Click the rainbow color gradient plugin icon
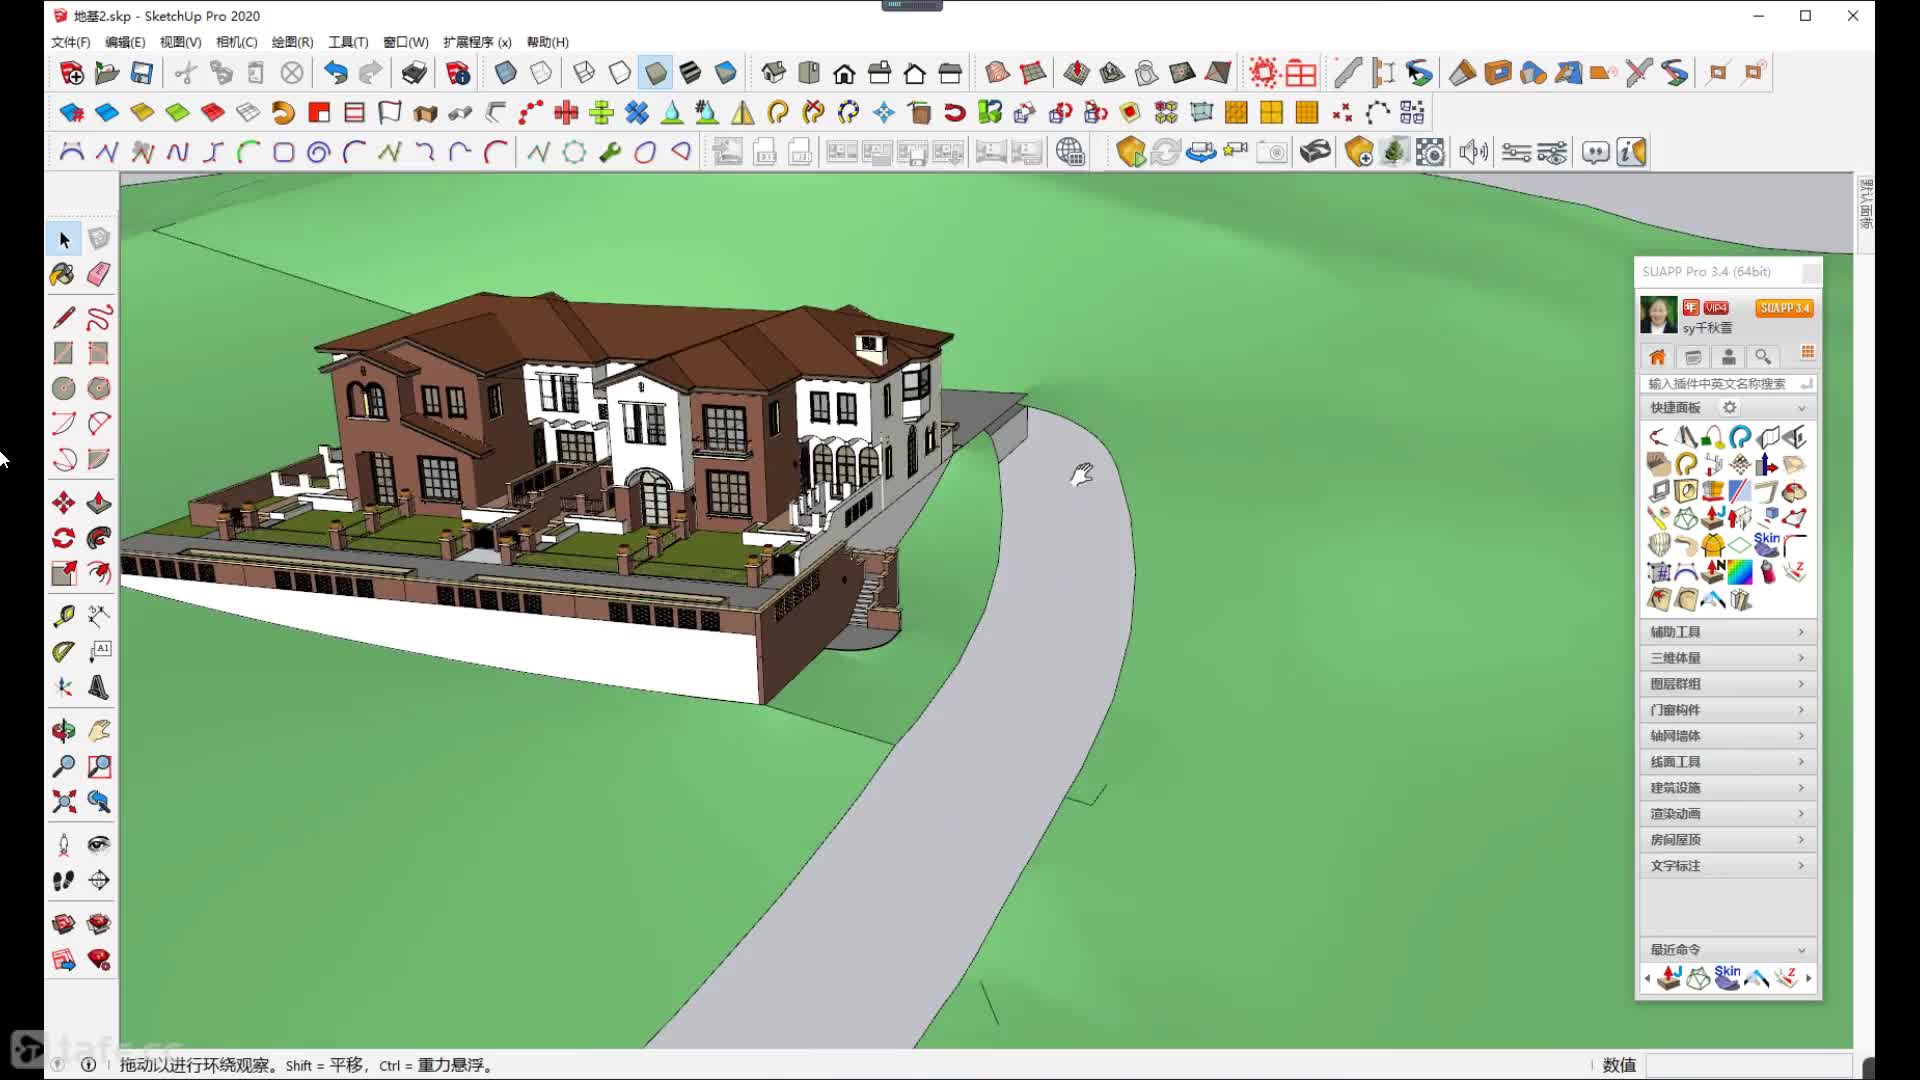The height and width of the screenshot is (1080, 1920). point(1740,572)
